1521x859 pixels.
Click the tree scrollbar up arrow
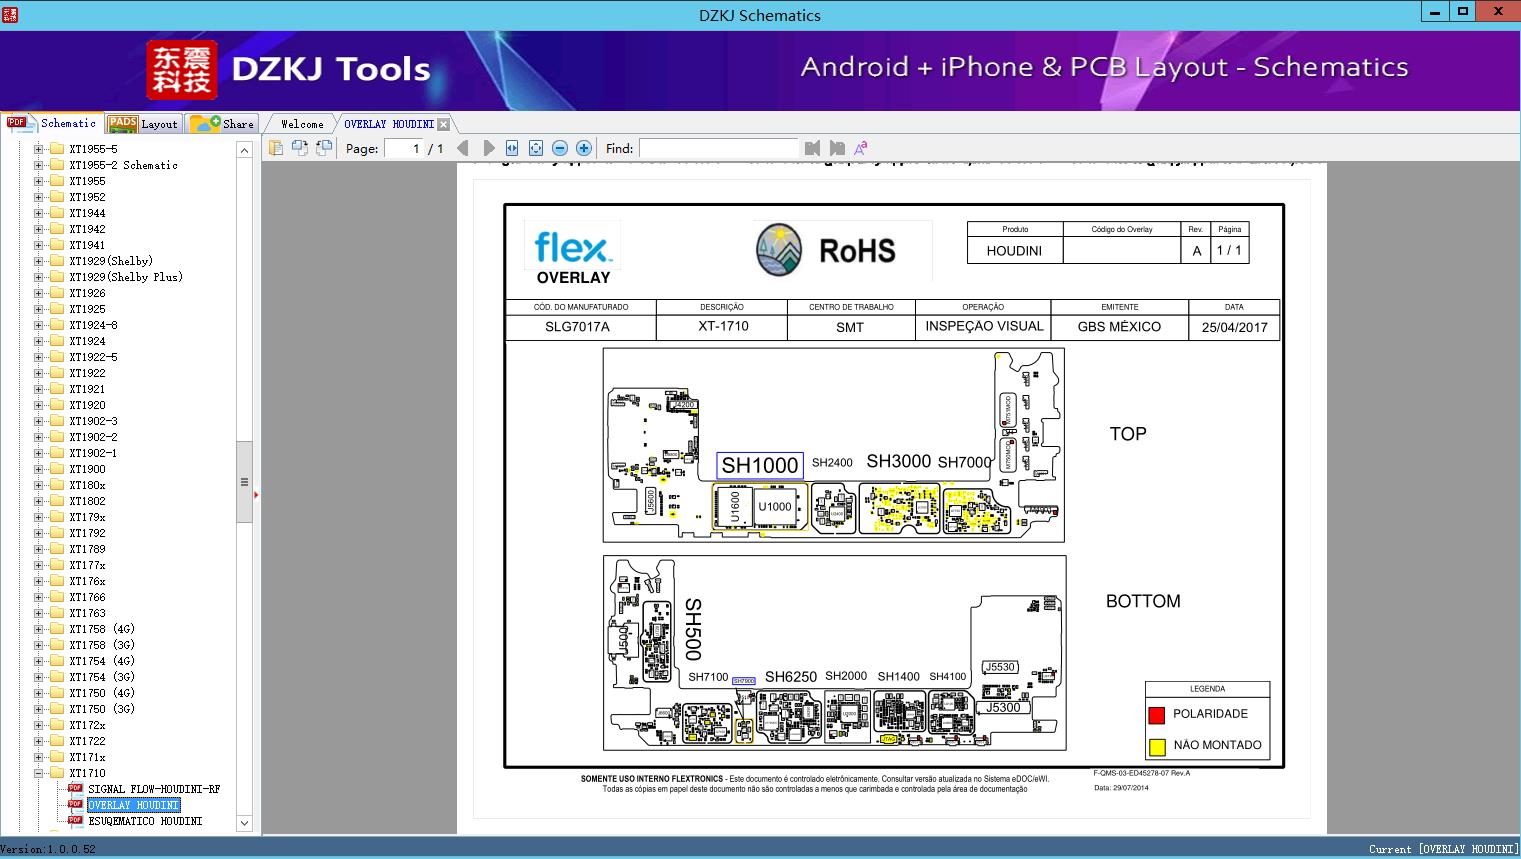[244, 149]
